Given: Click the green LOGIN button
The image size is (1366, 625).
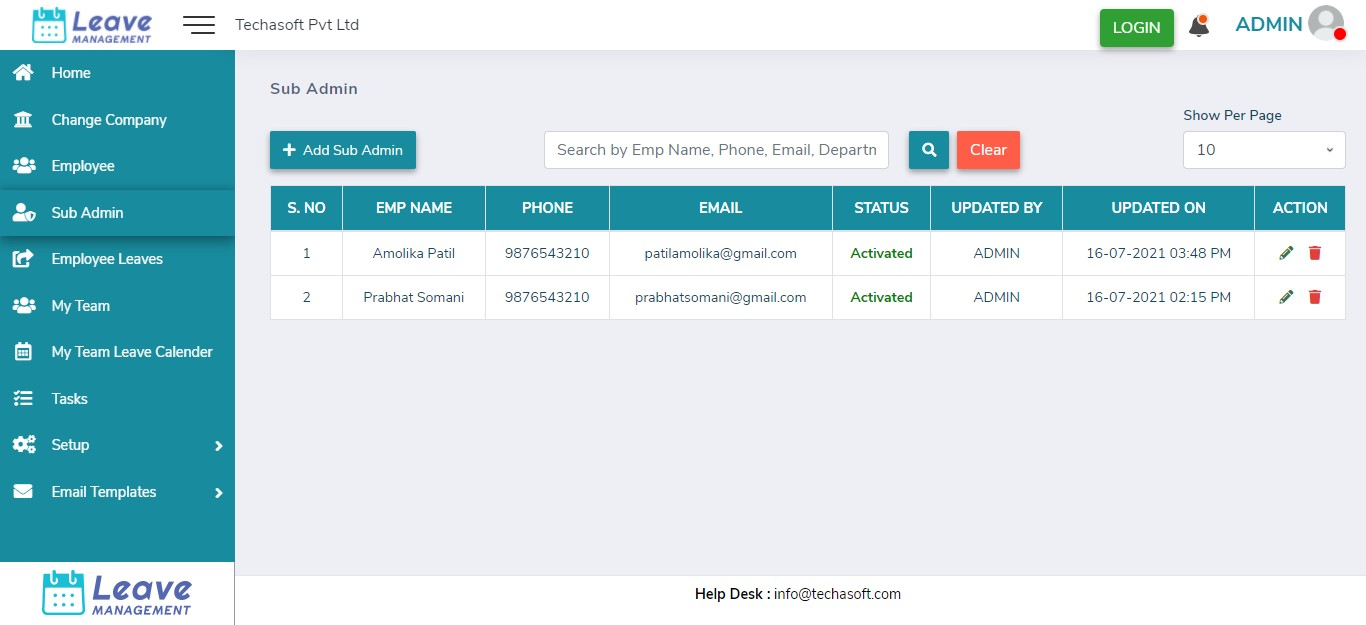Looking at the screenshot, I should point(1136,28).
